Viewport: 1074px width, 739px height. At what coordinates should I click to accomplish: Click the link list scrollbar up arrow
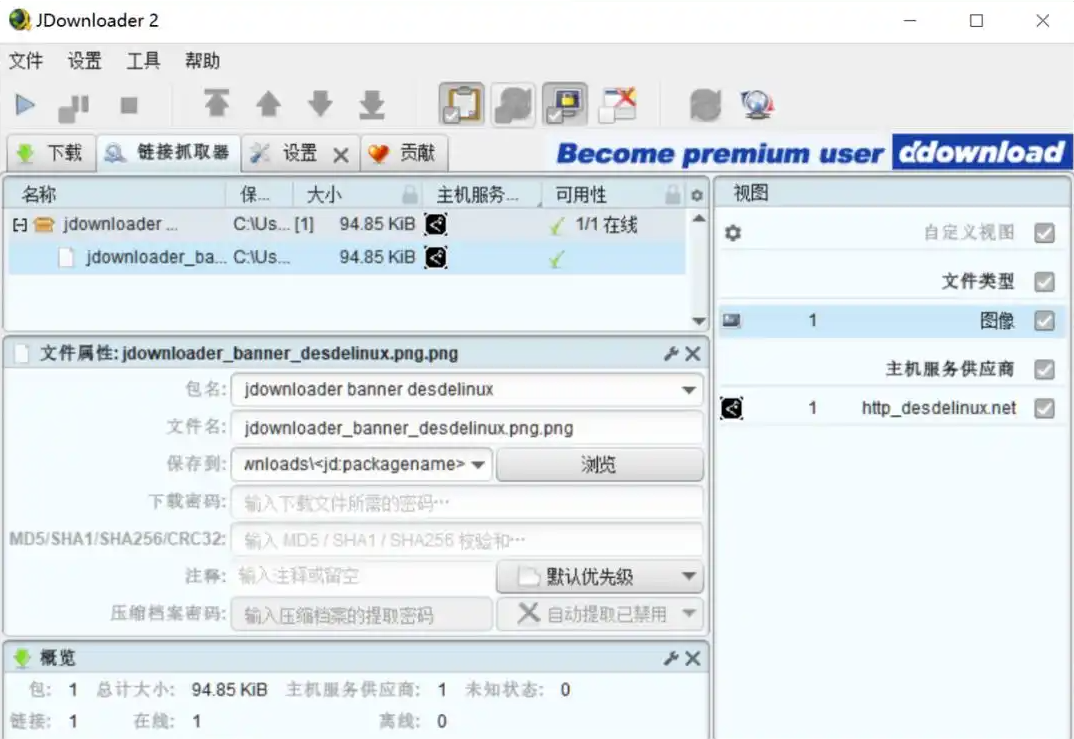point(699,218)
